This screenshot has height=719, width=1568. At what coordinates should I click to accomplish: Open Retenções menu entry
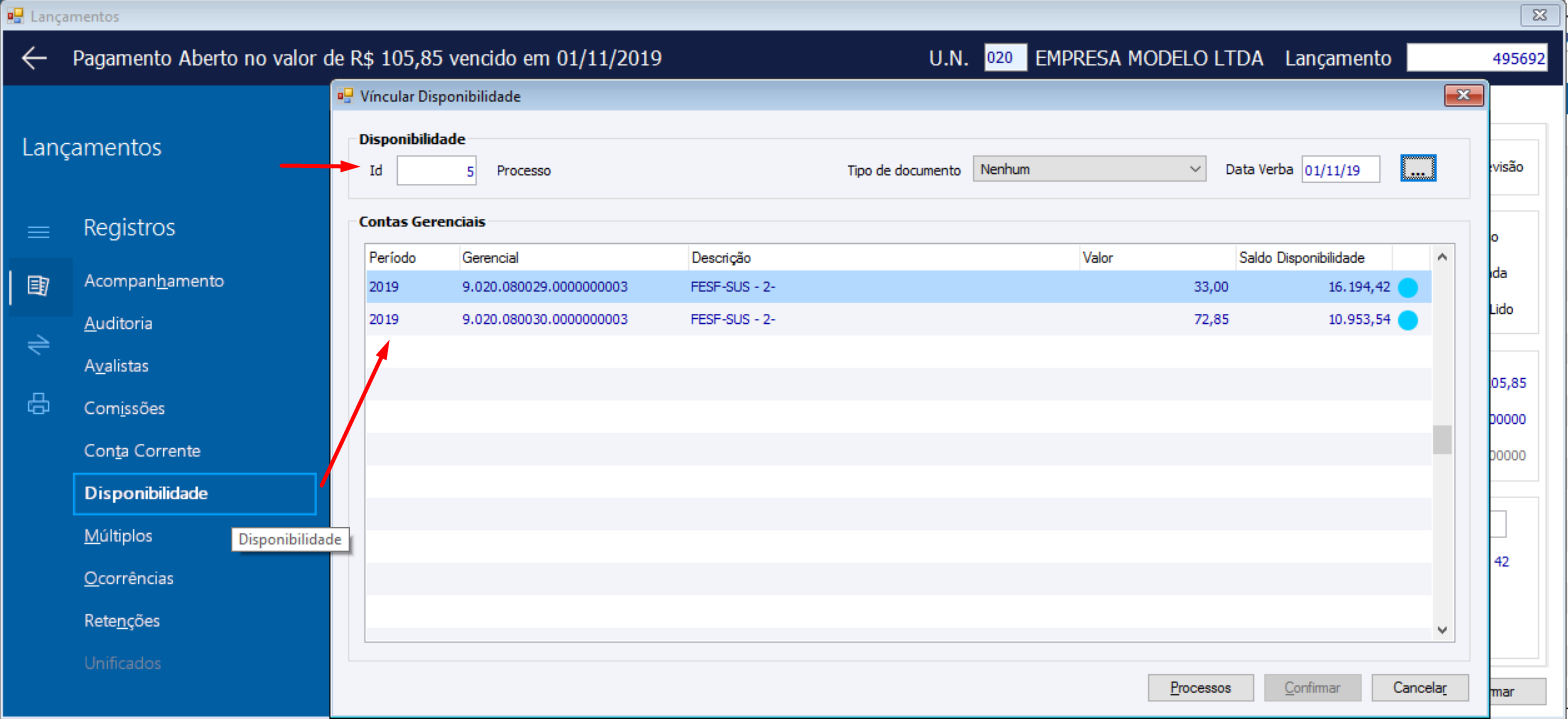pyautogui.click(x=122, y=621)
